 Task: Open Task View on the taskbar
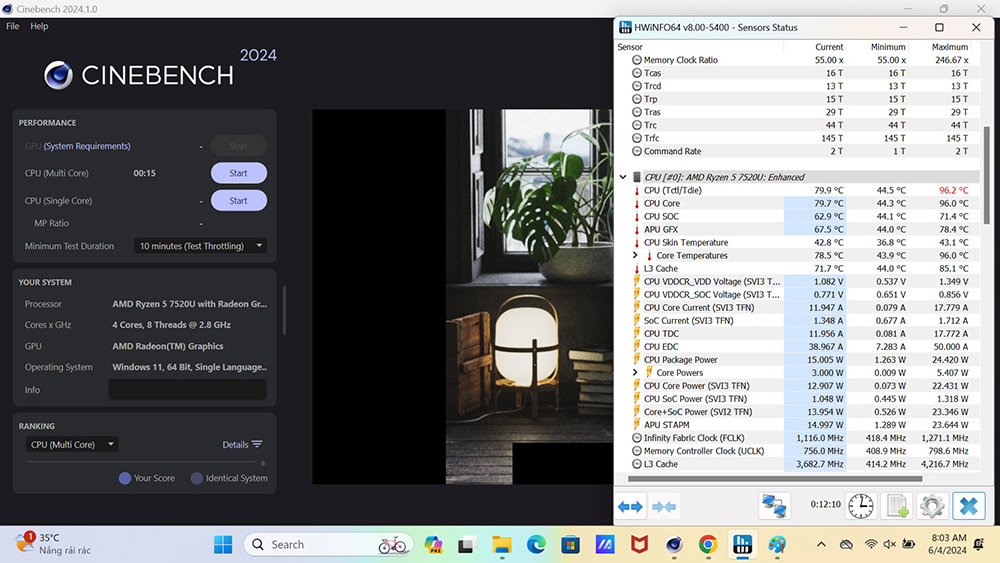pos(466,545)
